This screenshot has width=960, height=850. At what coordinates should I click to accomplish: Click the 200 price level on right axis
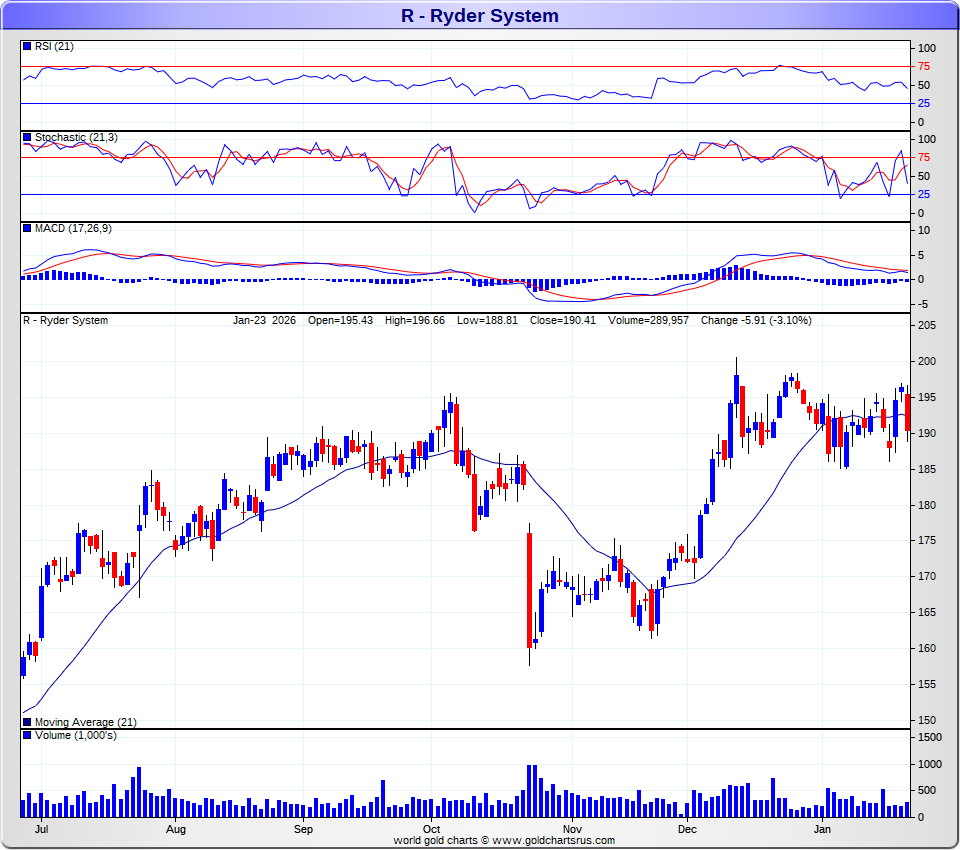[927, 361]
